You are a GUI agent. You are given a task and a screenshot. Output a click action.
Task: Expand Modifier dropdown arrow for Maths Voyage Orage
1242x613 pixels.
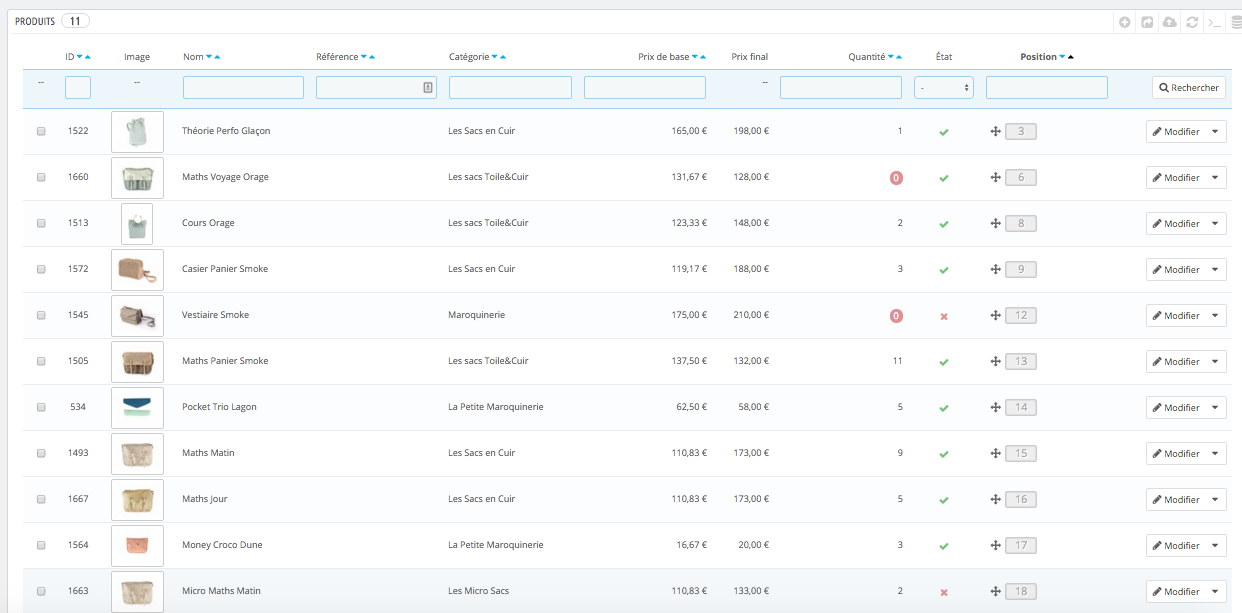[x=1214, y=177]
